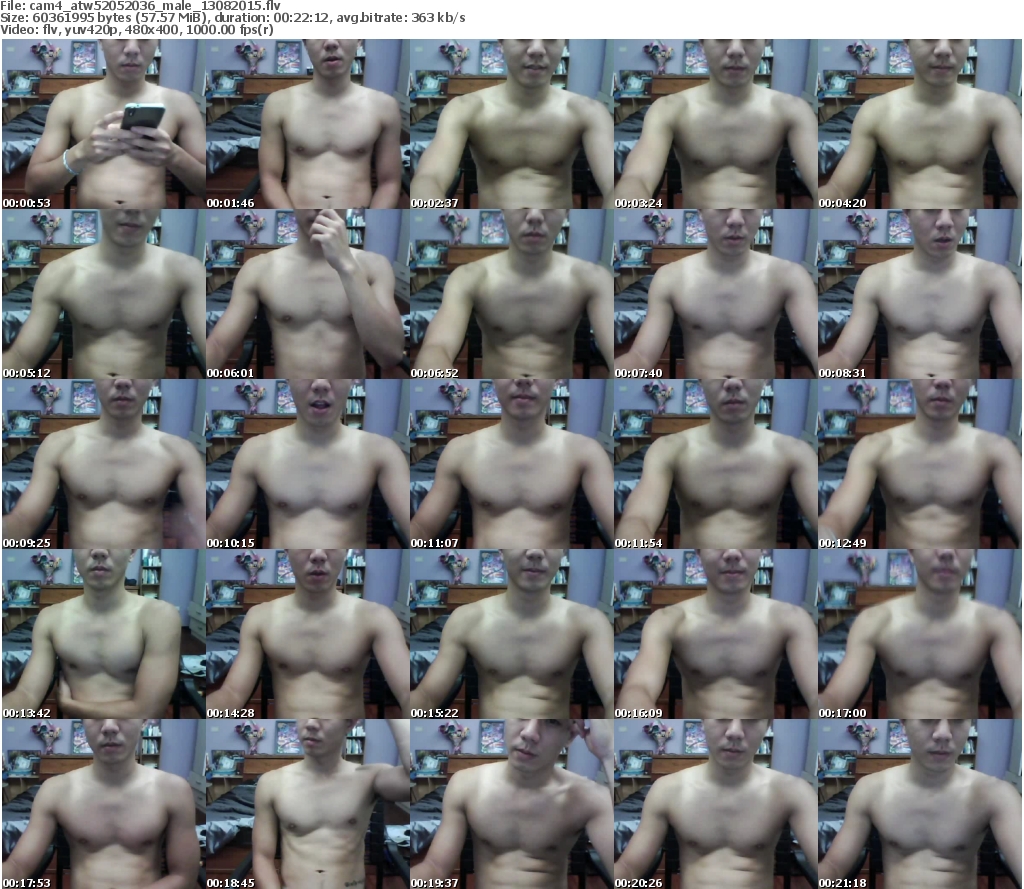
Task: Select the thumbnail timestamped 00:14:28
Action: 308,634
